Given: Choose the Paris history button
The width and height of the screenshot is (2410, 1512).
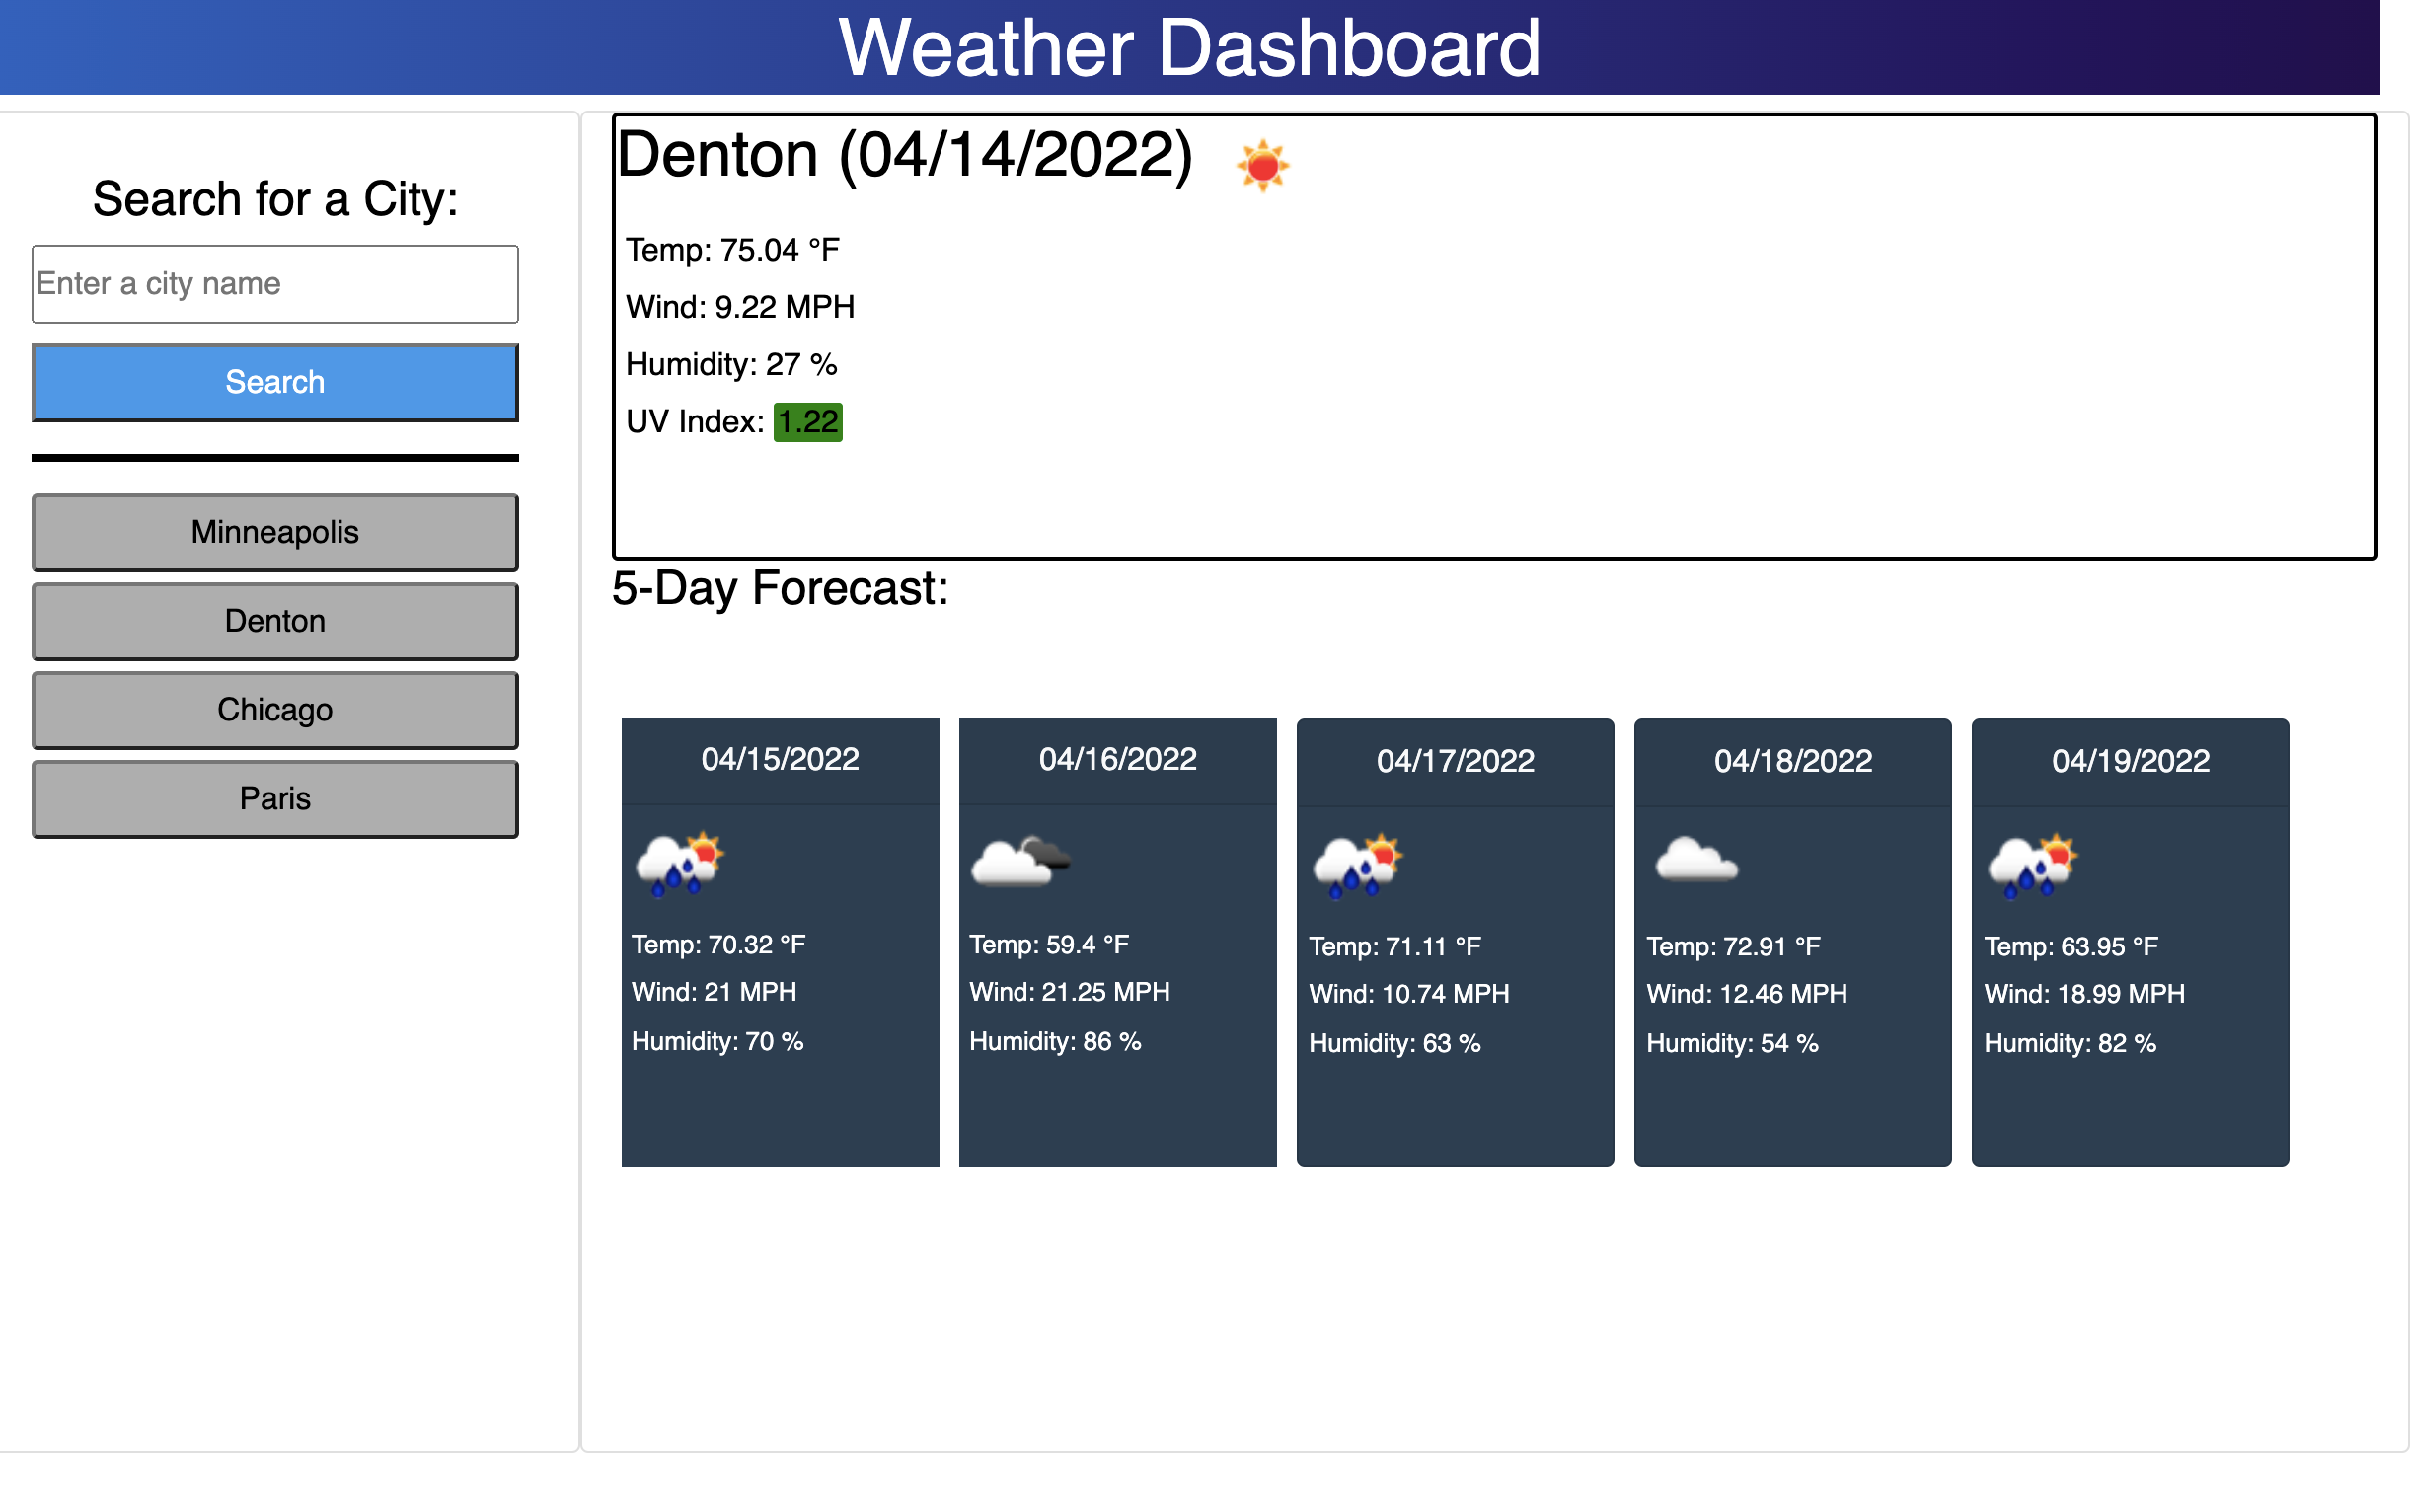Looking at the screenshot, I should tap(275, 799).
